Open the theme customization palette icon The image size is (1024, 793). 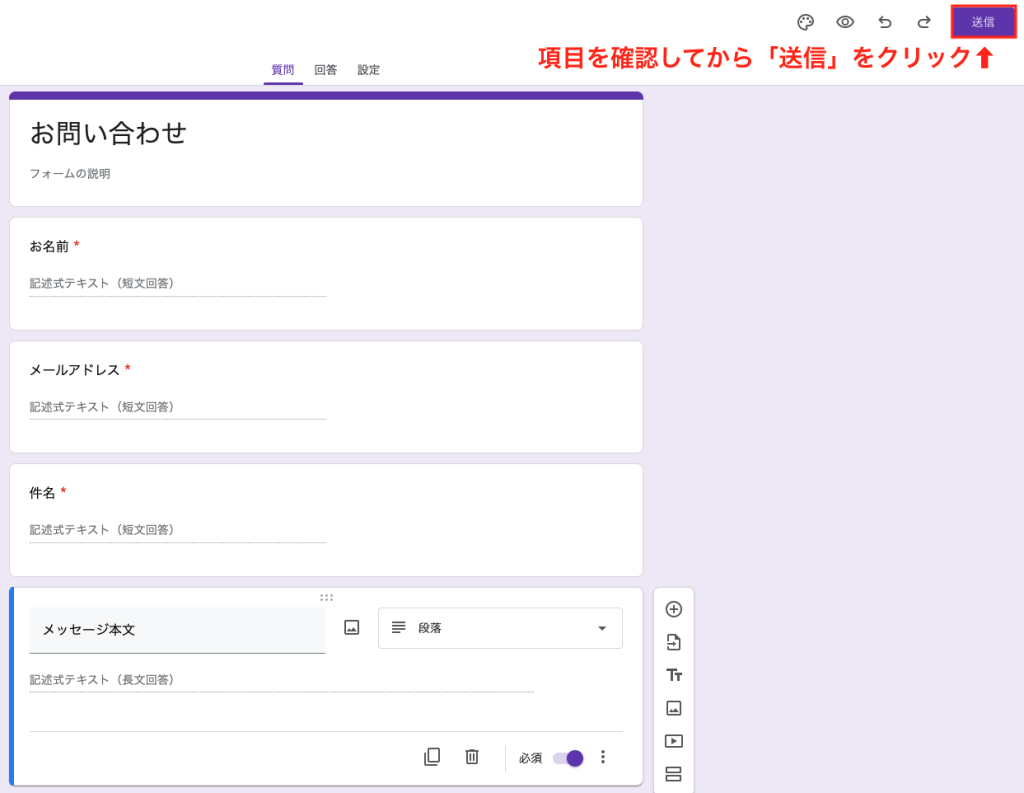coord(805,22)
